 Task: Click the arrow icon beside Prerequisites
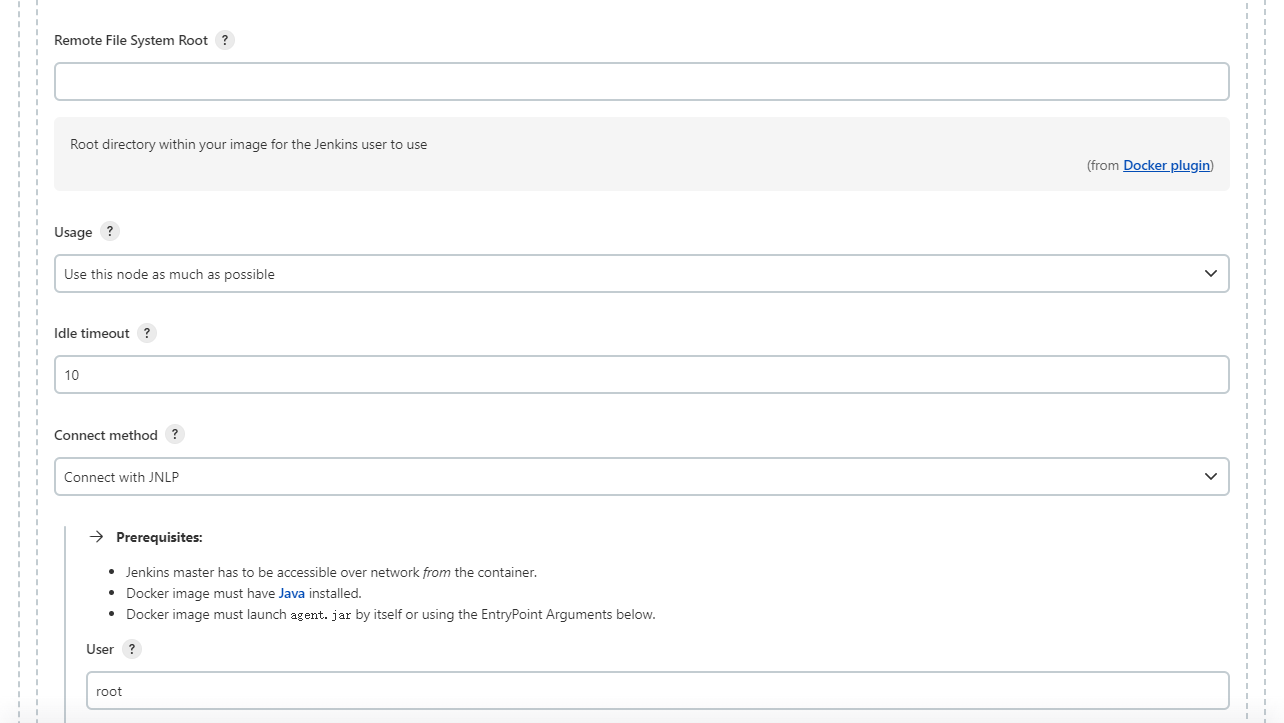(x=96, y=537)
